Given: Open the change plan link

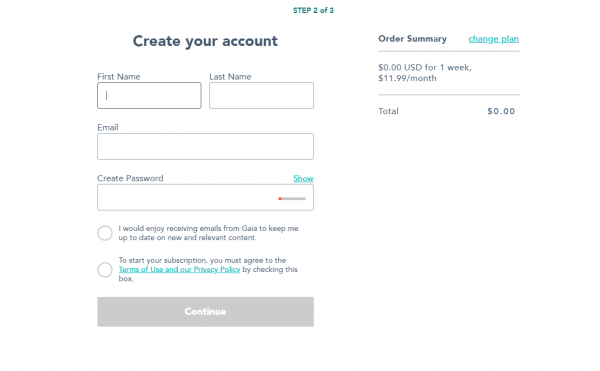Looking at the screenshot, I should coord(494,39).
